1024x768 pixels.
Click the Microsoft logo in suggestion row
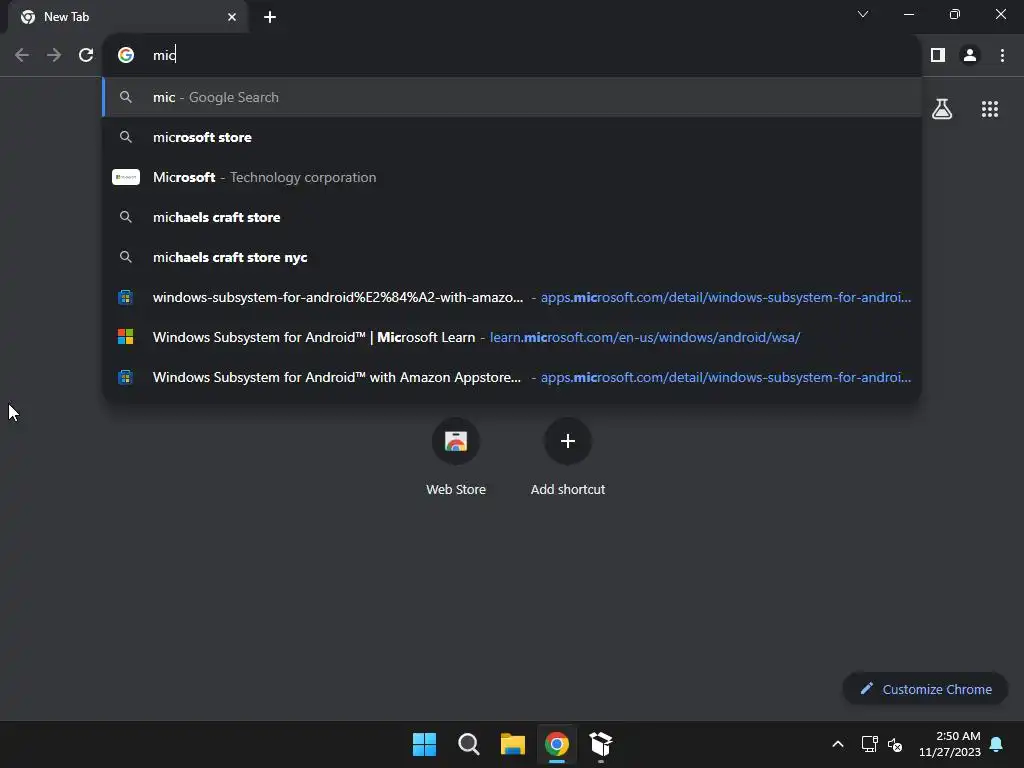[126, 177]
